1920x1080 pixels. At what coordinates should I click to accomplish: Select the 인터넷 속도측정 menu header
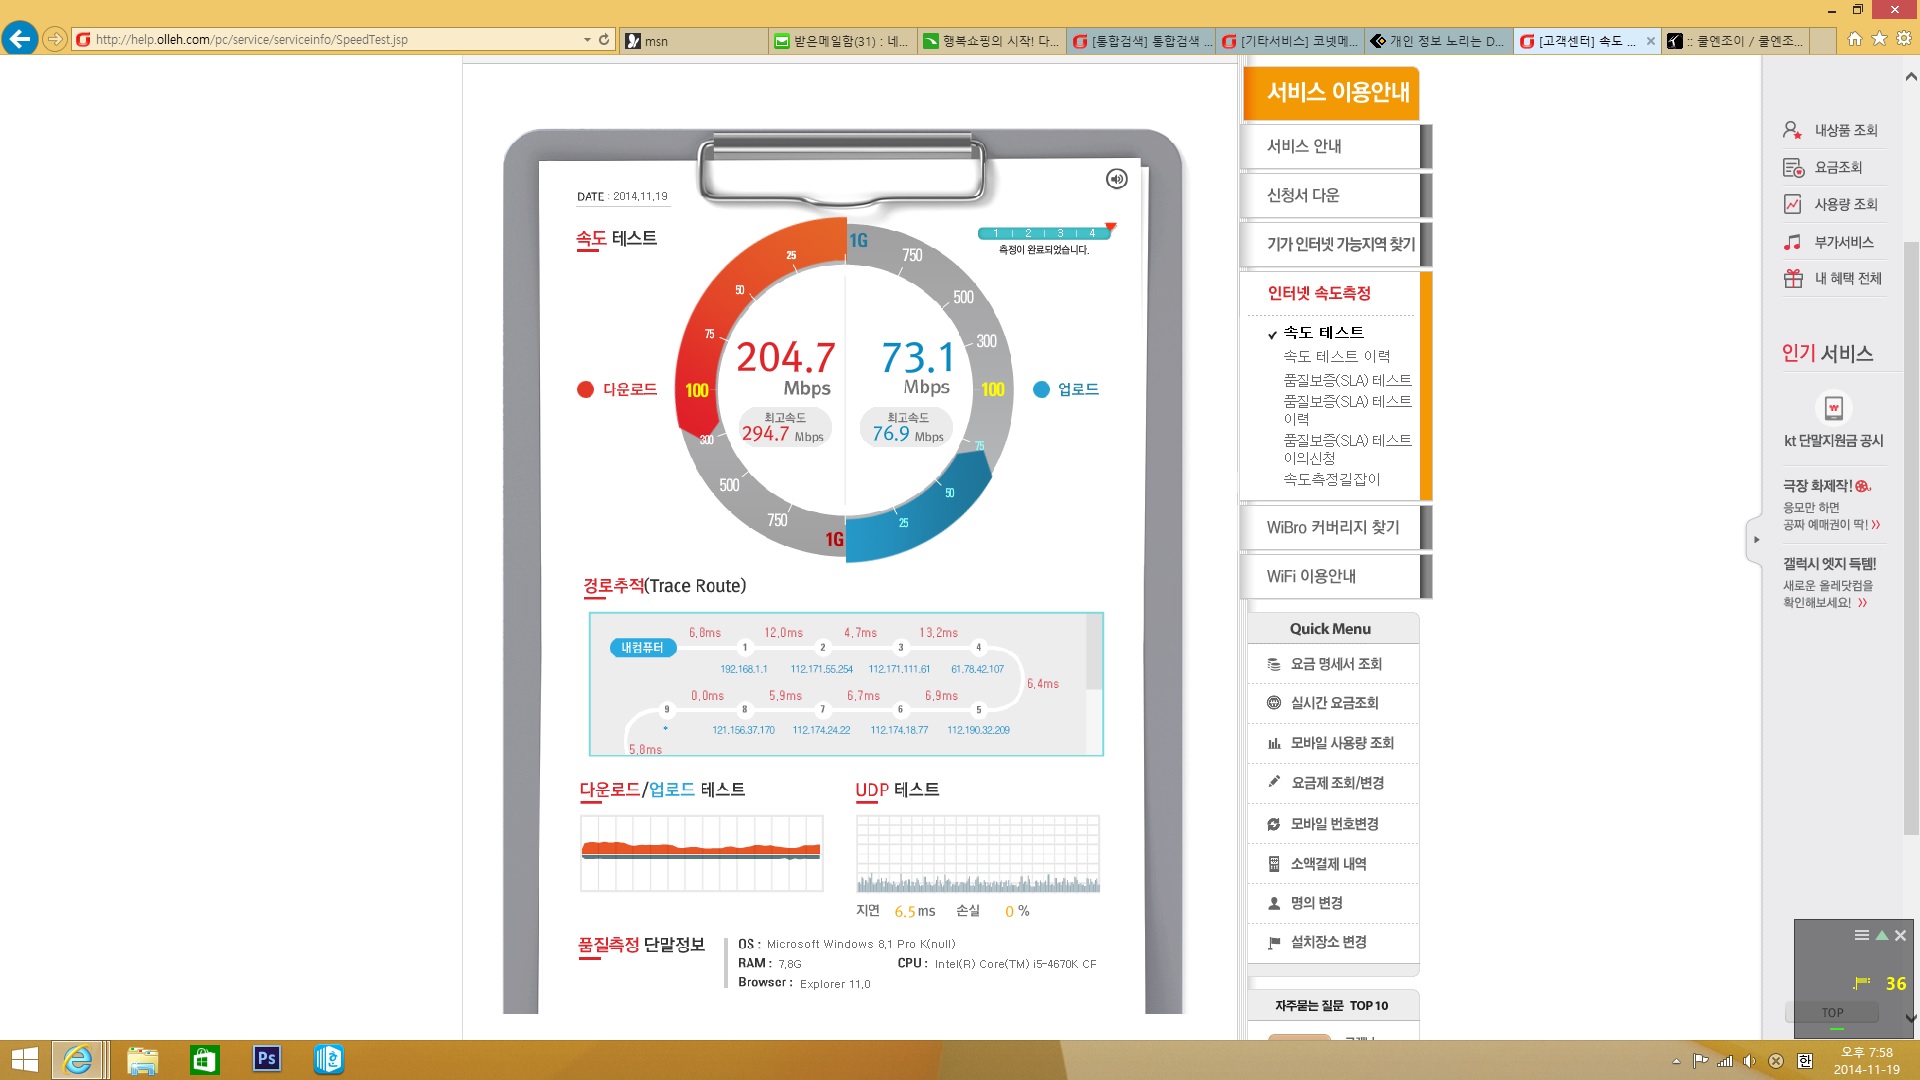coord(1319,293)
